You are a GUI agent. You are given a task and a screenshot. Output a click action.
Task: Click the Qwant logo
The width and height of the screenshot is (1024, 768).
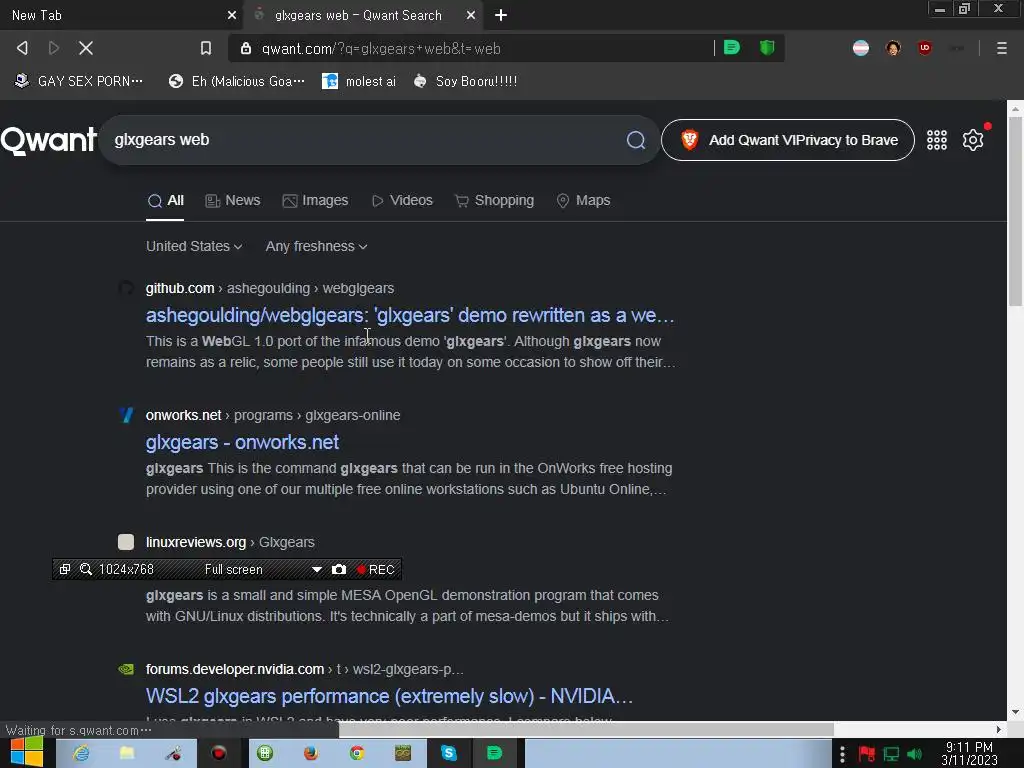click(x=48, y=140)
